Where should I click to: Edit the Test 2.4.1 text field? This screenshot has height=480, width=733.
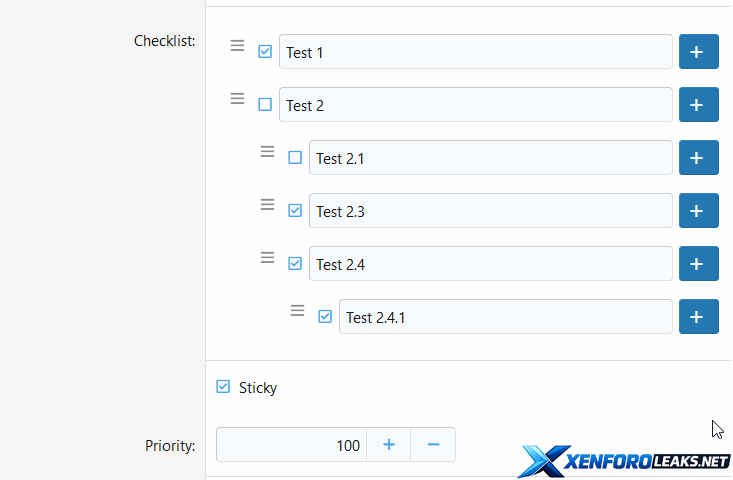505,317
